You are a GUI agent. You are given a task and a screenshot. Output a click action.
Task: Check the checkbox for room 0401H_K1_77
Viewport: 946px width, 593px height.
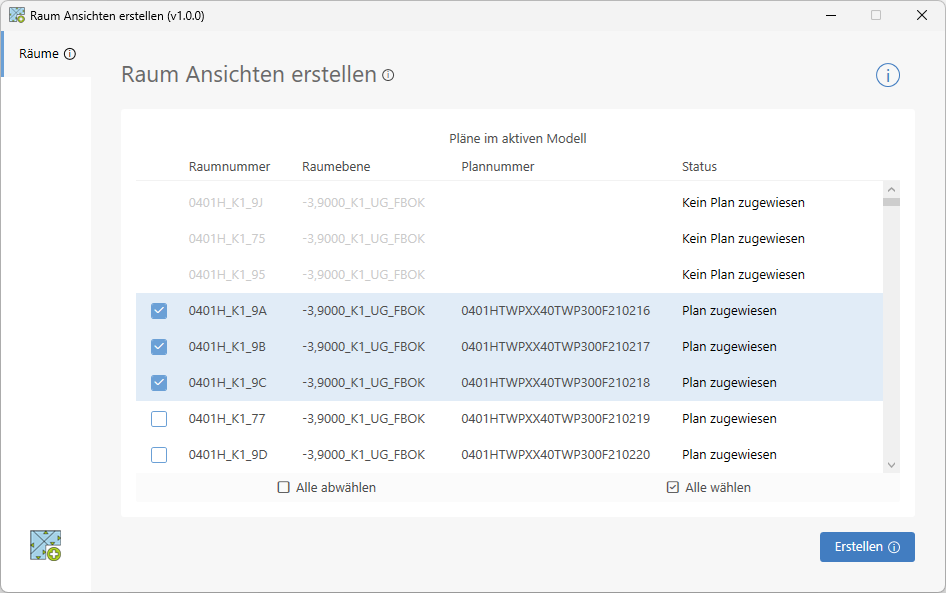[159, 419]
